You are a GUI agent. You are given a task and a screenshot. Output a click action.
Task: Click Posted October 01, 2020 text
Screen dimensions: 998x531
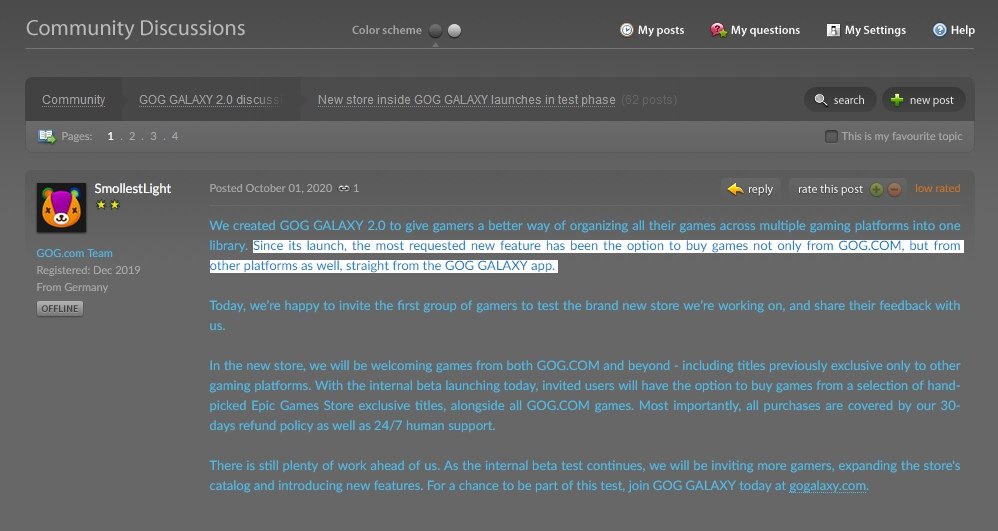click(271, 188)
